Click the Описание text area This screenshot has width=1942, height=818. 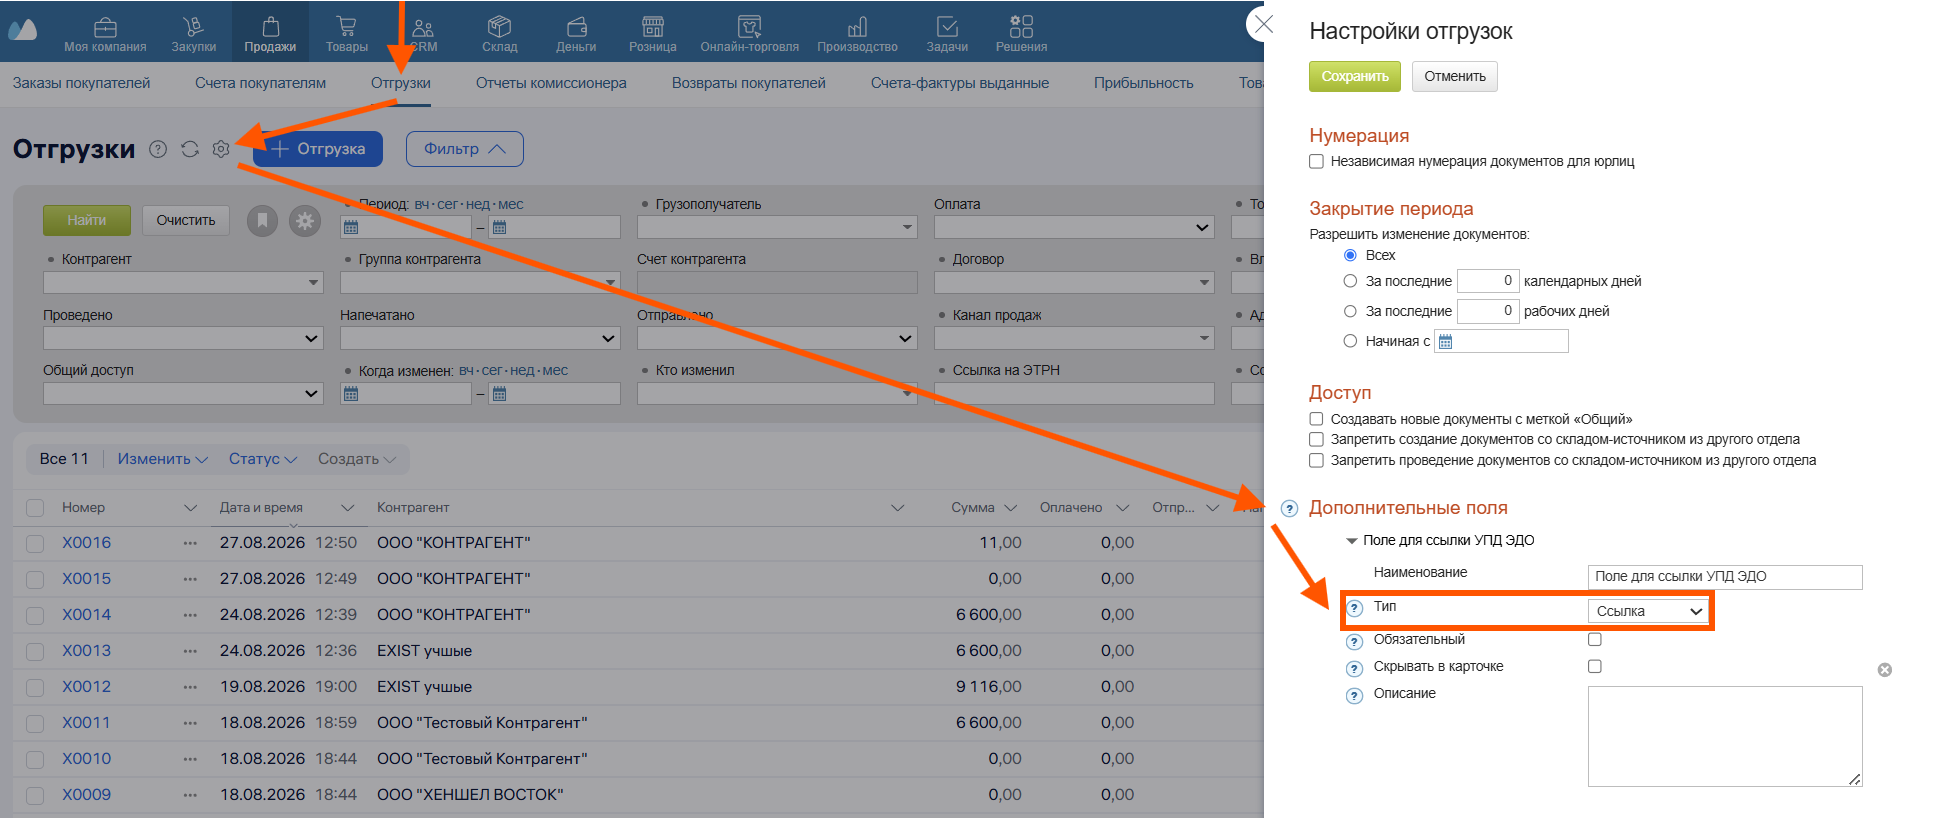pyautogui.click(x=1725, y=736)
